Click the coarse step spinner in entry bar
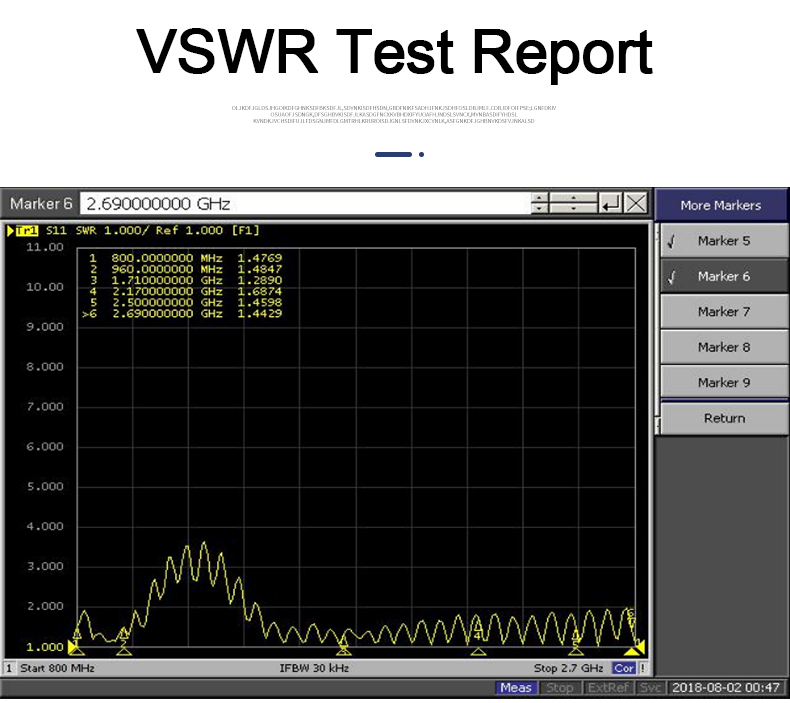790x703 pixels. (x=574, y=204)
